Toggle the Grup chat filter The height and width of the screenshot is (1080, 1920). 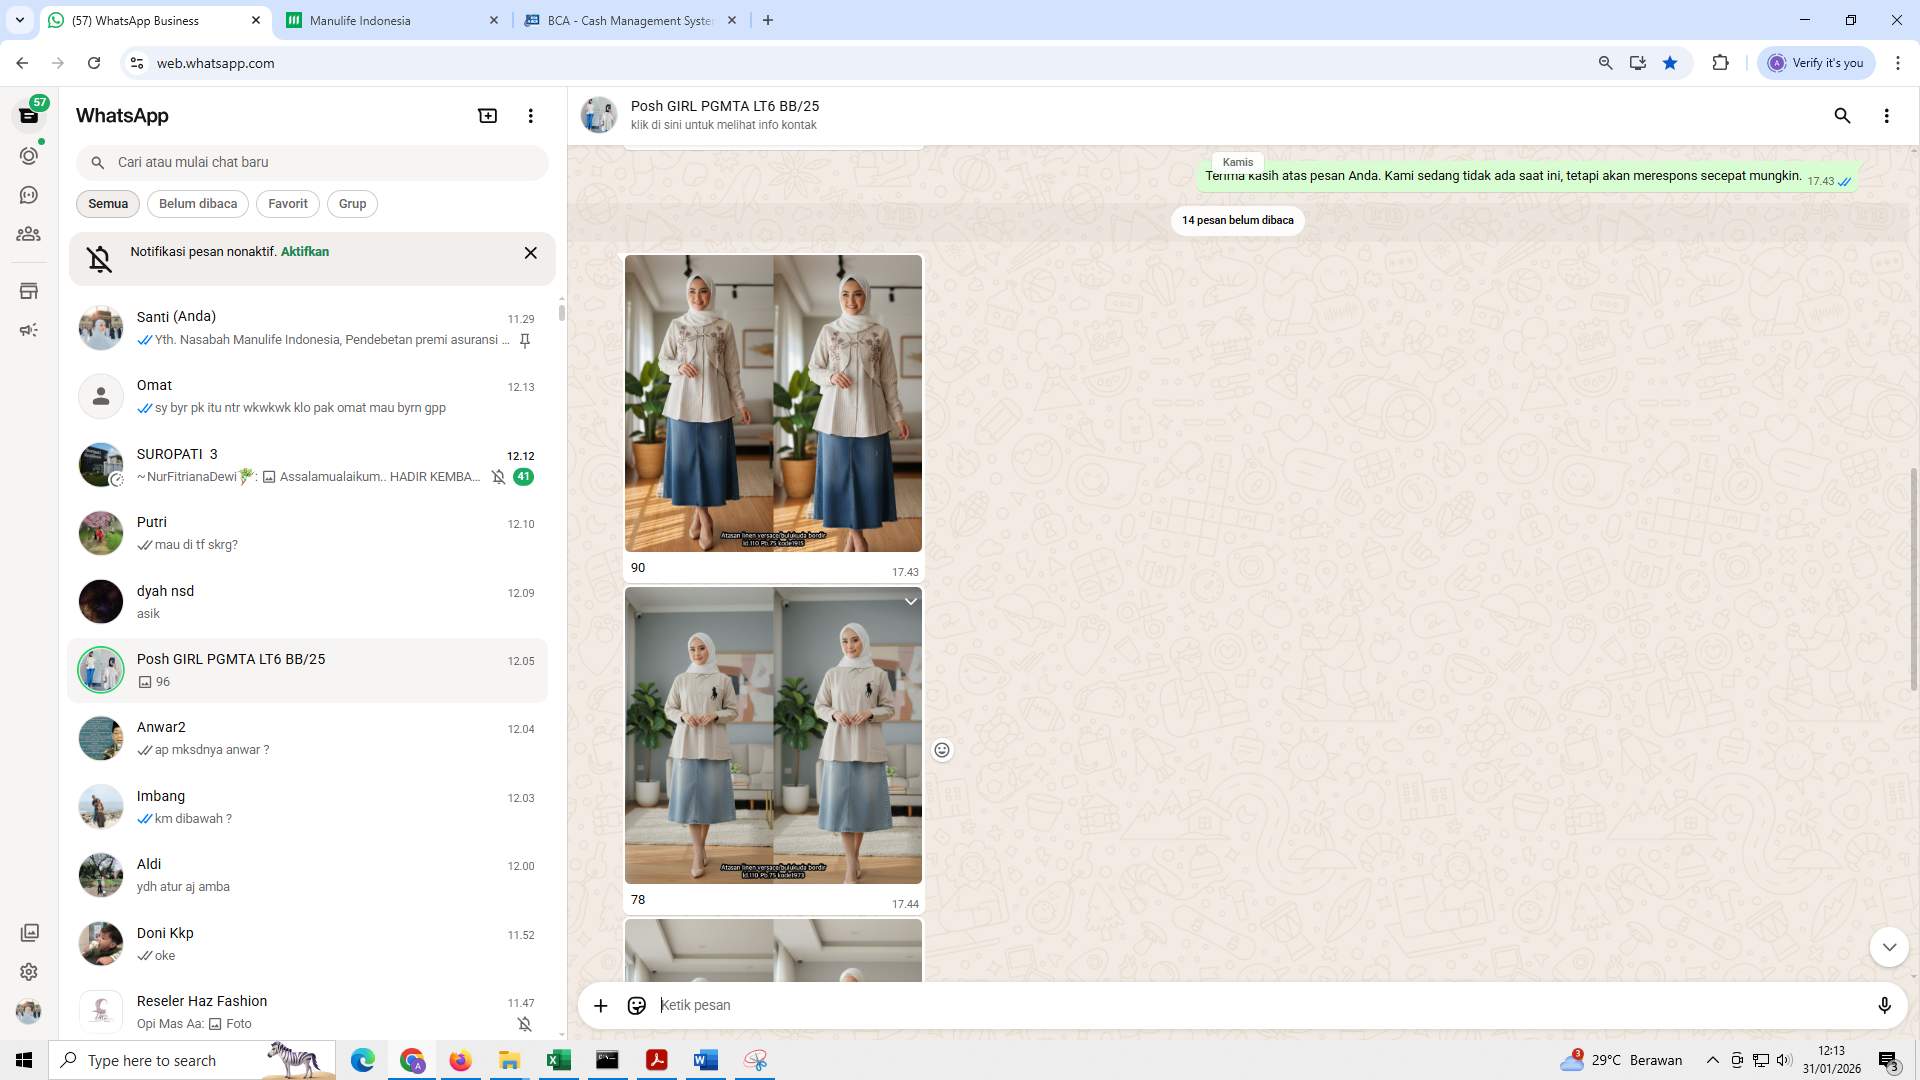pyautogui.click(x=352, y=204)
